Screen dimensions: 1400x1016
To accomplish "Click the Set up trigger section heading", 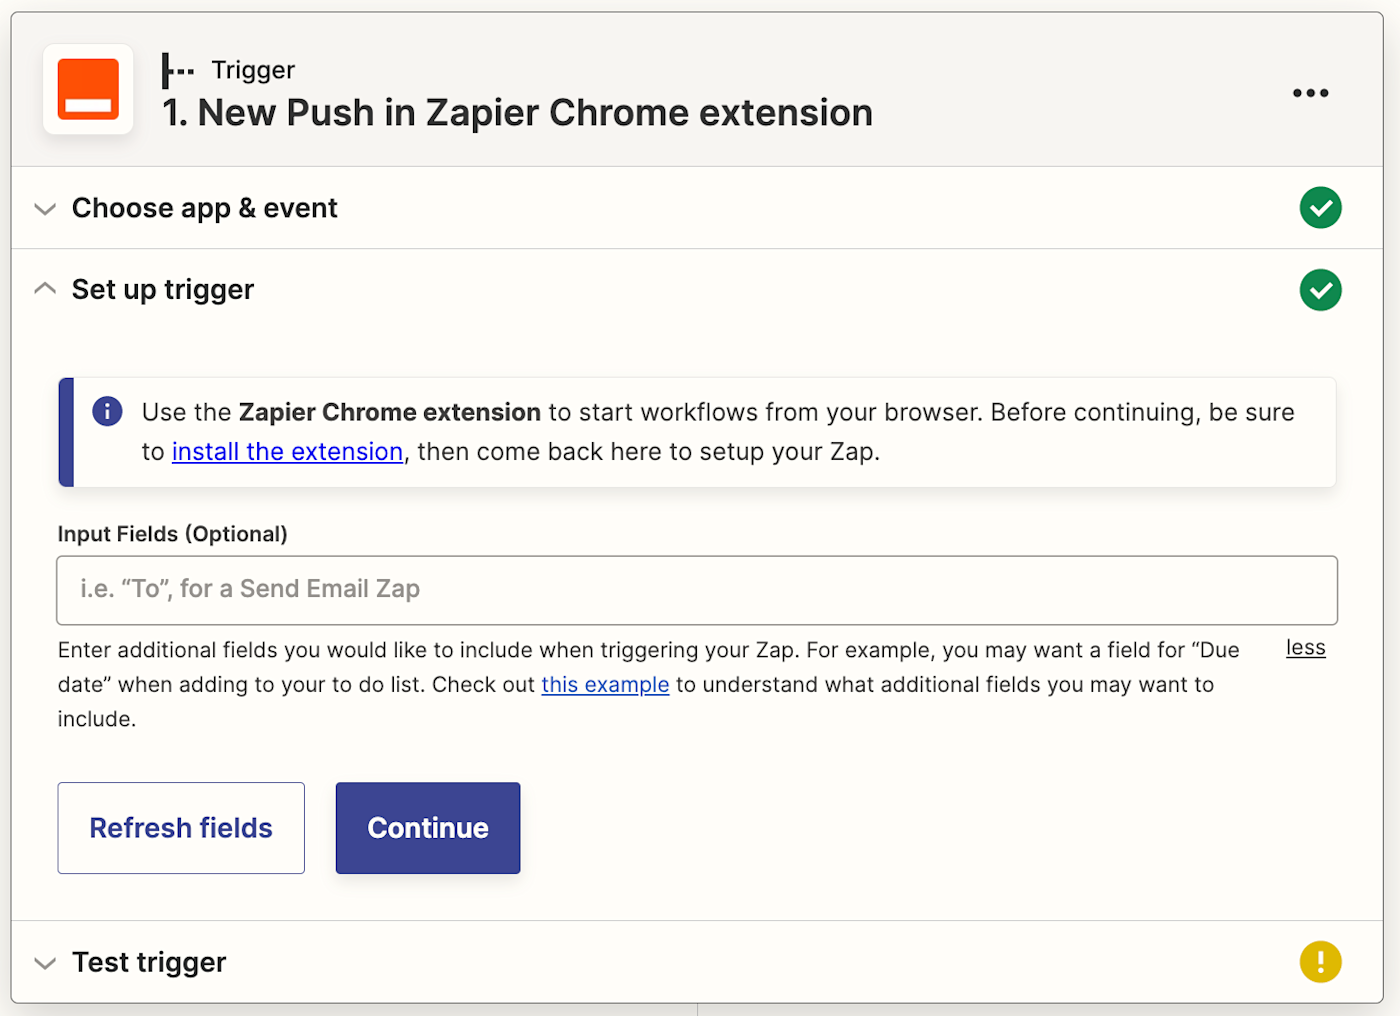I will (x=163, y=290).
